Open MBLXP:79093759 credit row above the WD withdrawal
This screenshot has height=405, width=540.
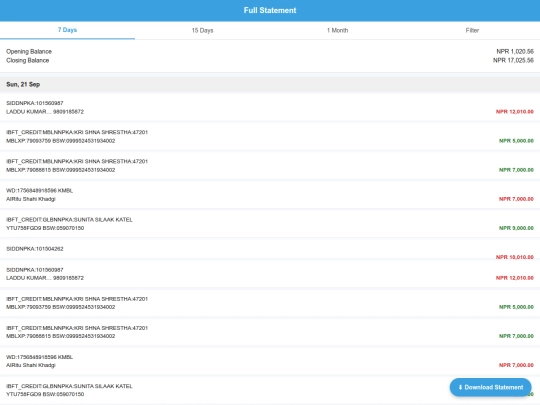tap(270, 136)
